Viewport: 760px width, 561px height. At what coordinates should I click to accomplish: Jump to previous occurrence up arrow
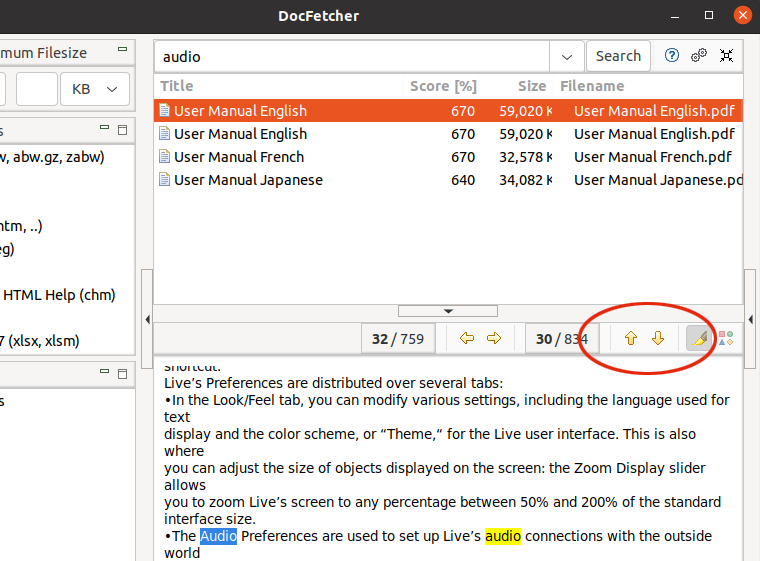[631, 338]
